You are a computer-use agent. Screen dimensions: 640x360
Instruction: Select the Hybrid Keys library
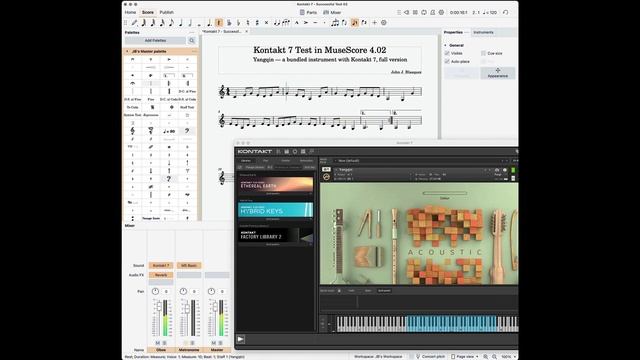pos(276,211)
